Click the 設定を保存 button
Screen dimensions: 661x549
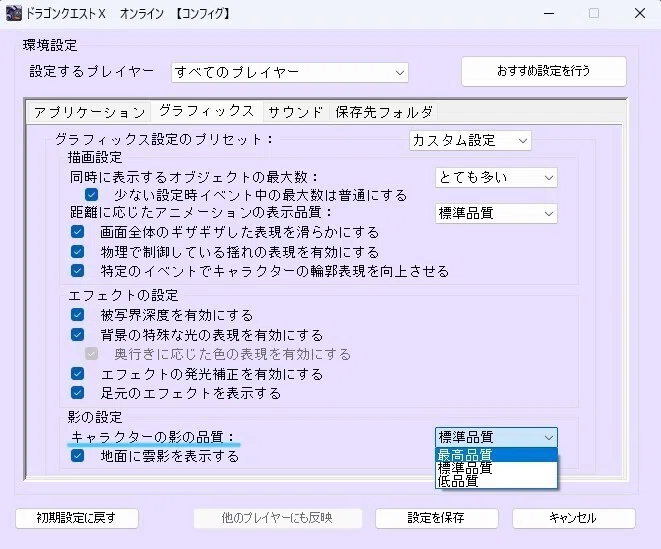(x=436, y=518)
